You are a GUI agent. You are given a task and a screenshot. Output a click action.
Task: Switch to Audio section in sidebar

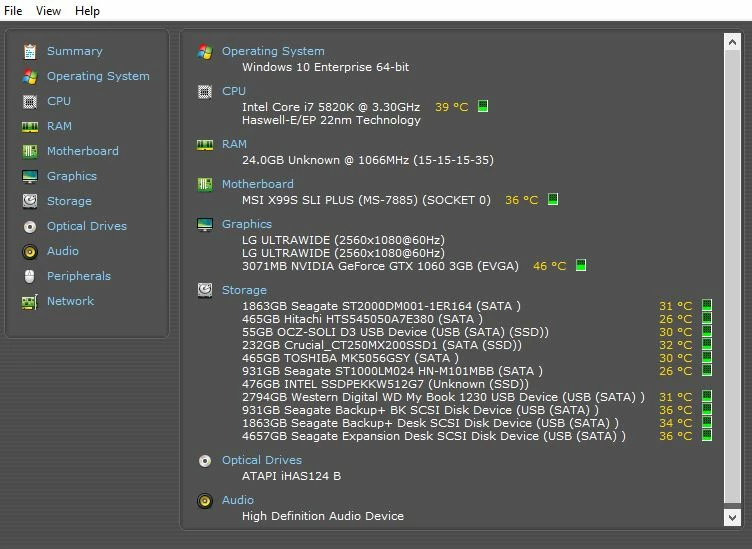(63, 251)
